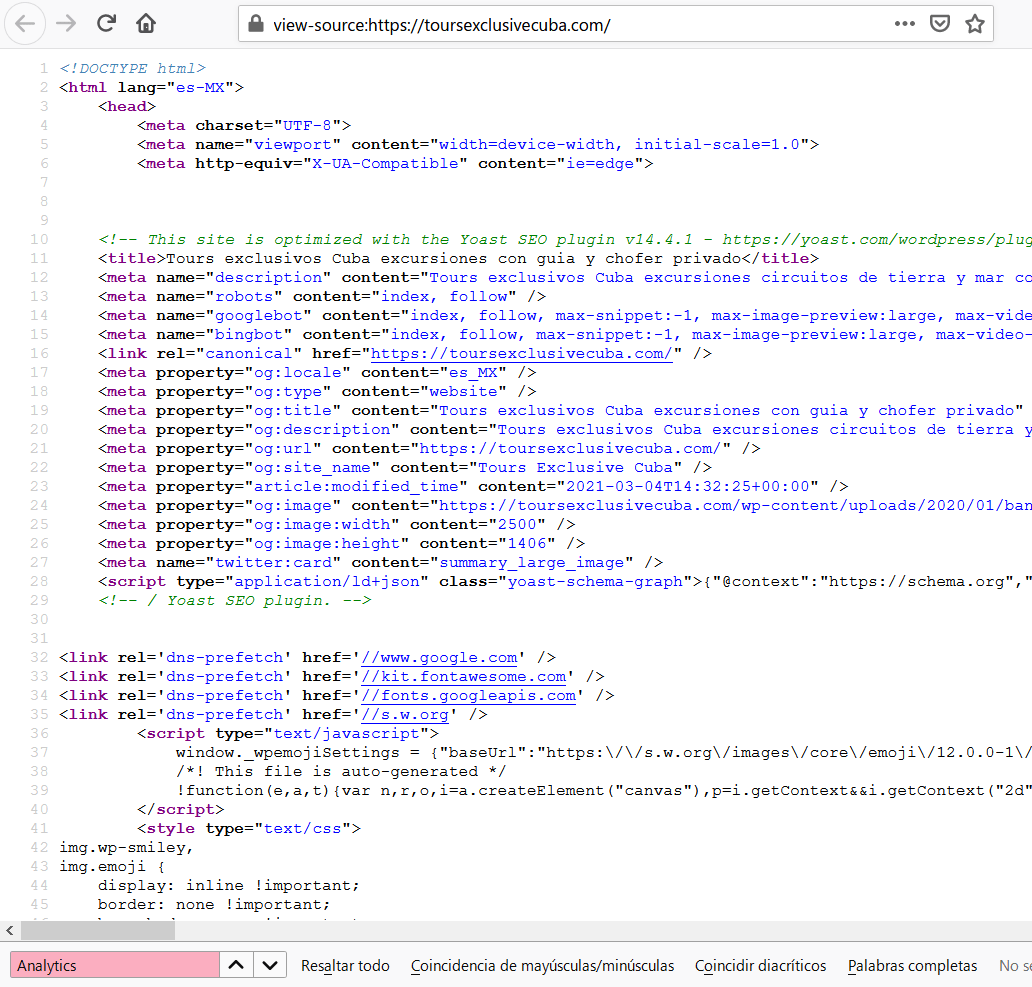Show site security info via the lock icon
1032x987 pixels.
point(255,24)
